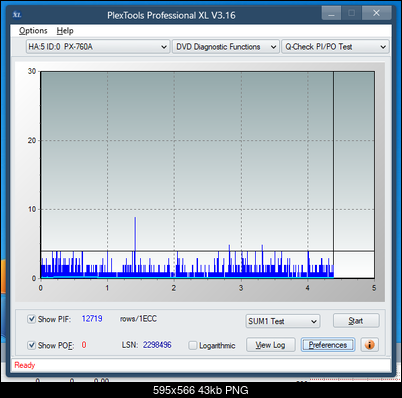Viewport: 402px width, 398px height.
Task: Enable the Logarithmic checkbox
Action: (x=193, y=345)
